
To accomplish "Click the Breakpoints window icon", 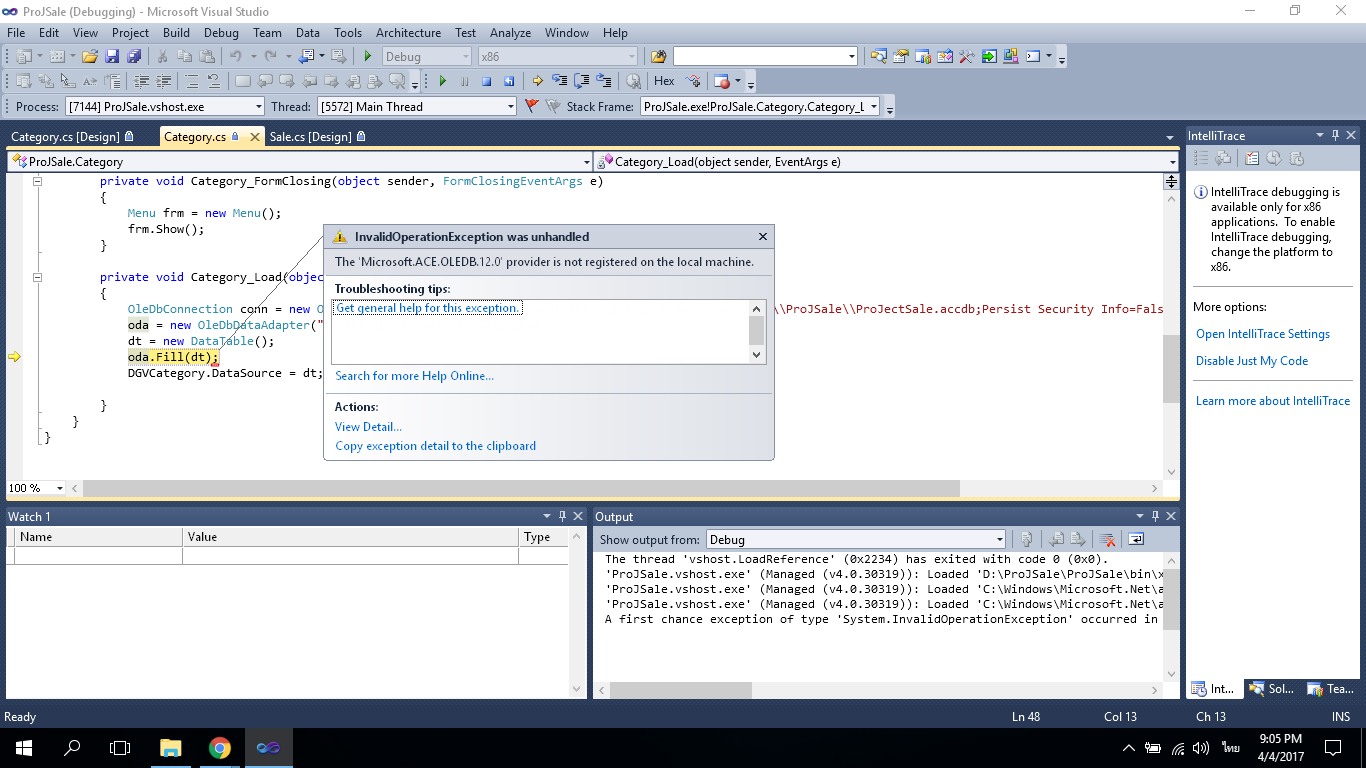I will (722, 81).
